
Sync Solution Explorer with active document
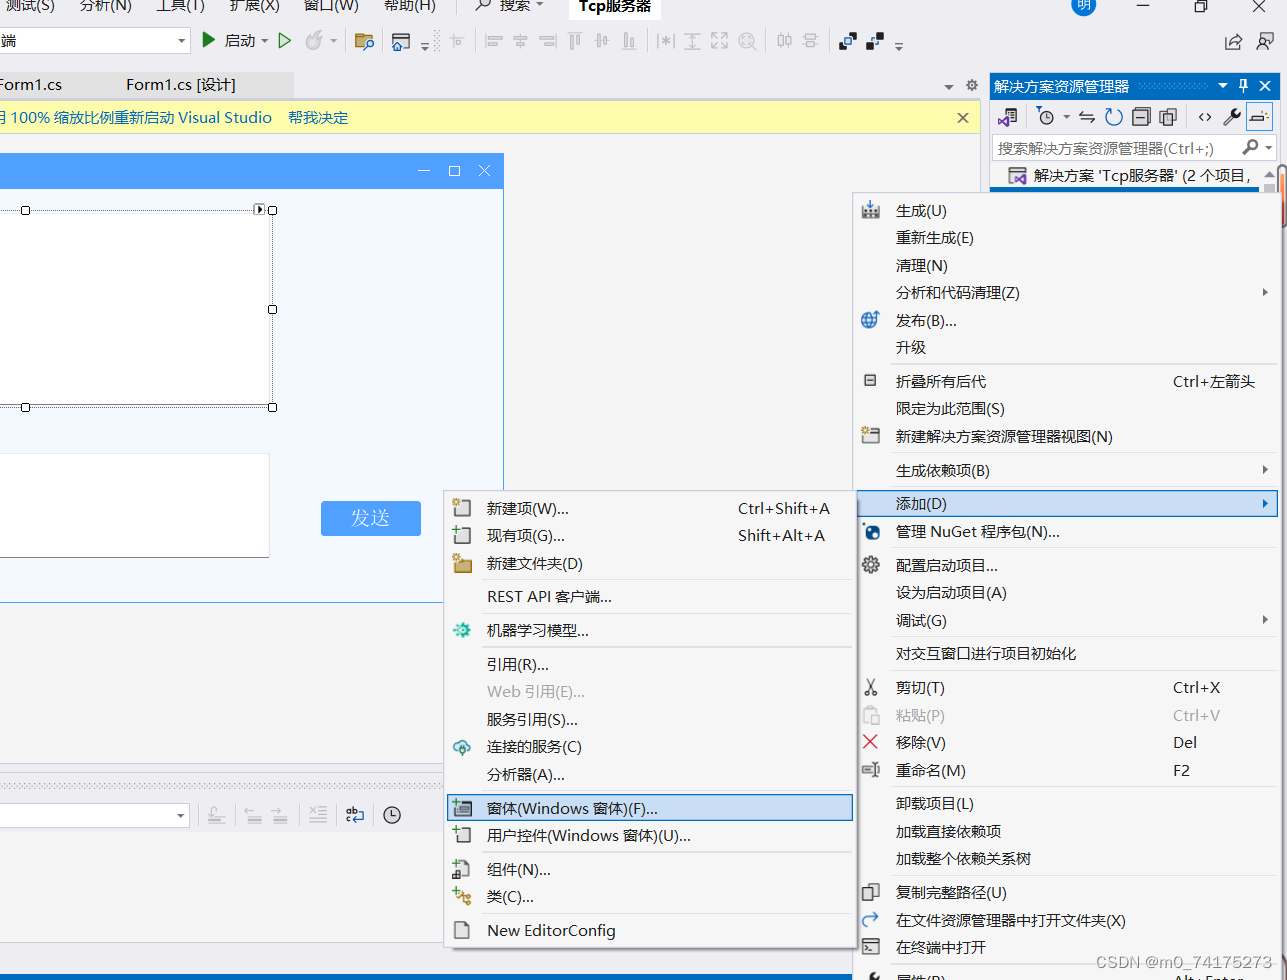click(1087, 117)
